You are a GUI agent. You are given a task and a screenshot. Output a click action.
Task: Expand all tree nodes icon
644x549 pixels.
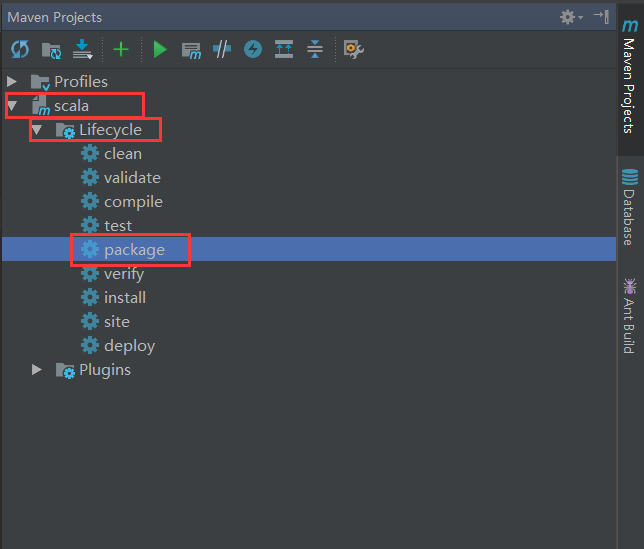pyautogui.click(x=284, y=49)
